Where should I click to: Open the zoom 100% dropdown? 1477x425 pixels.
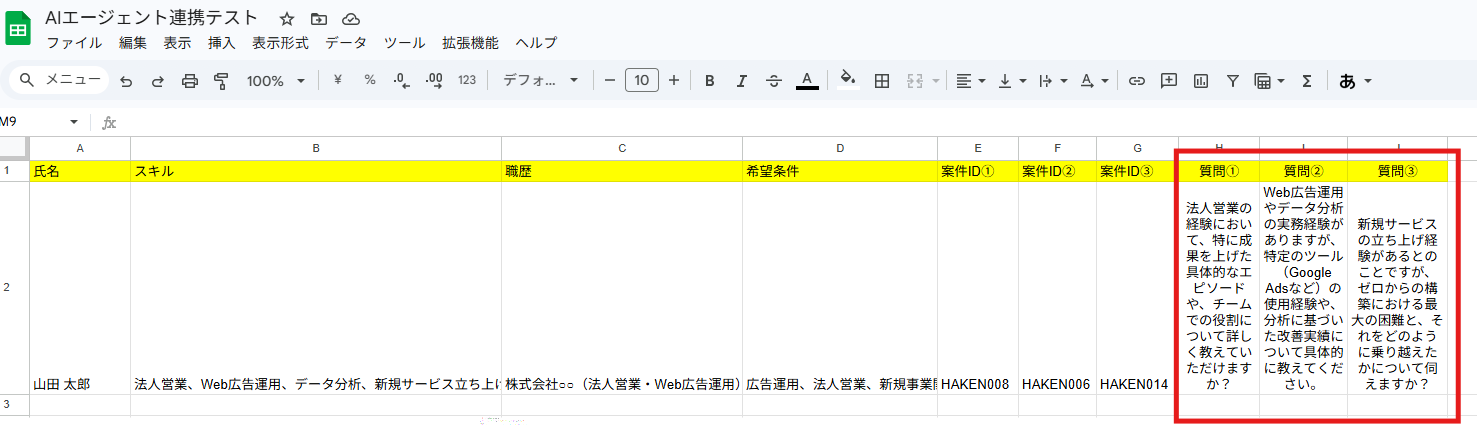[x=276, y=81]
